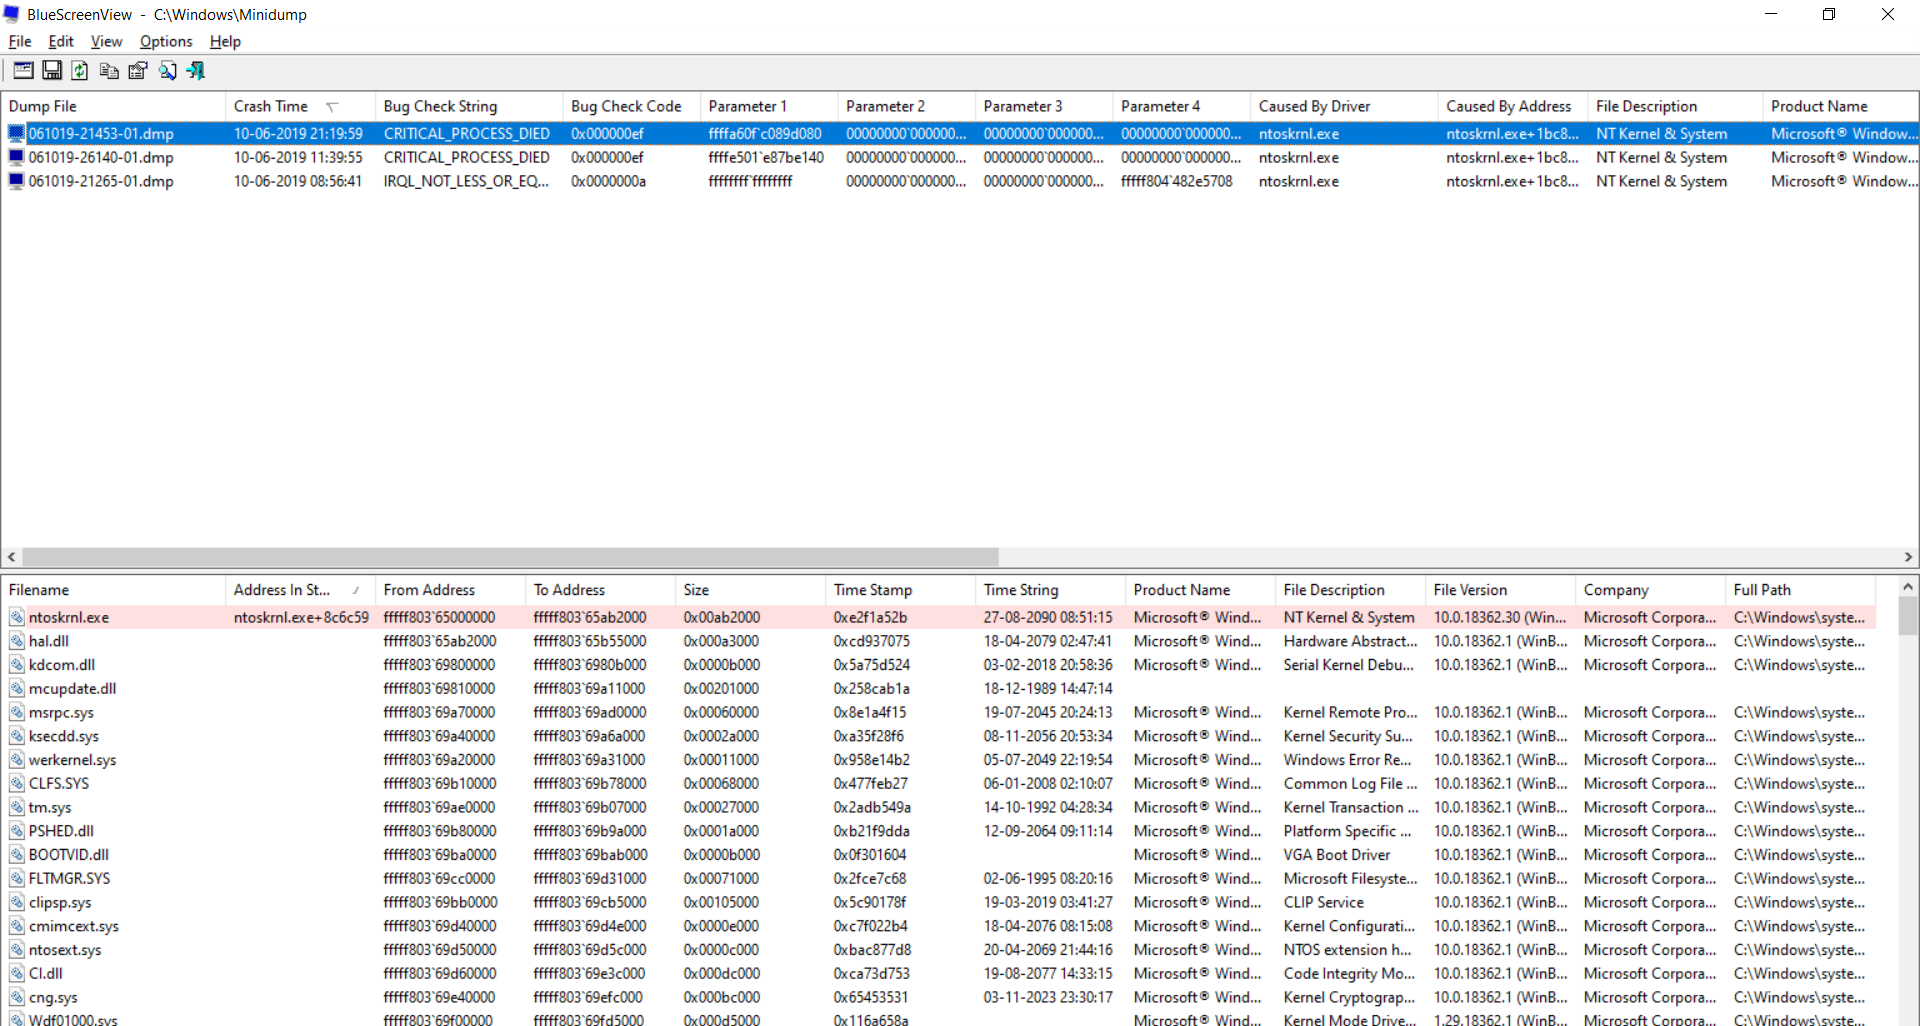Sort by the Crash Time column header

[271, 106]
